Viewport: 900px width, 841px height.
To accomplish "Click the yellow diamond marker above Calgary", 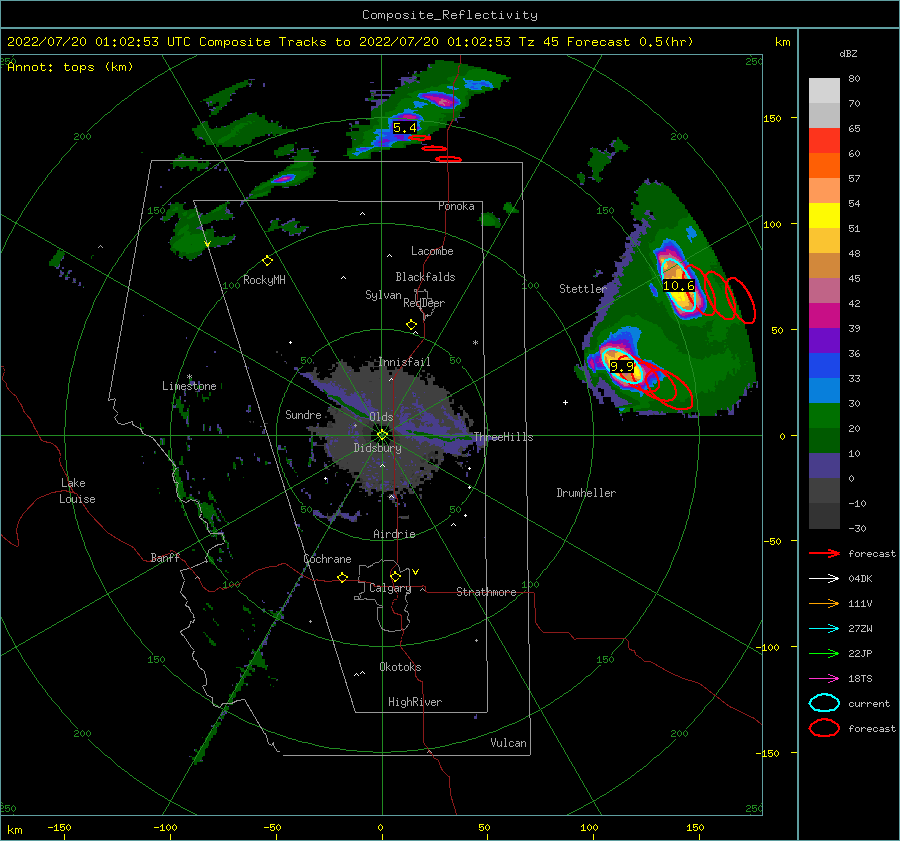I will pos(395,576).
